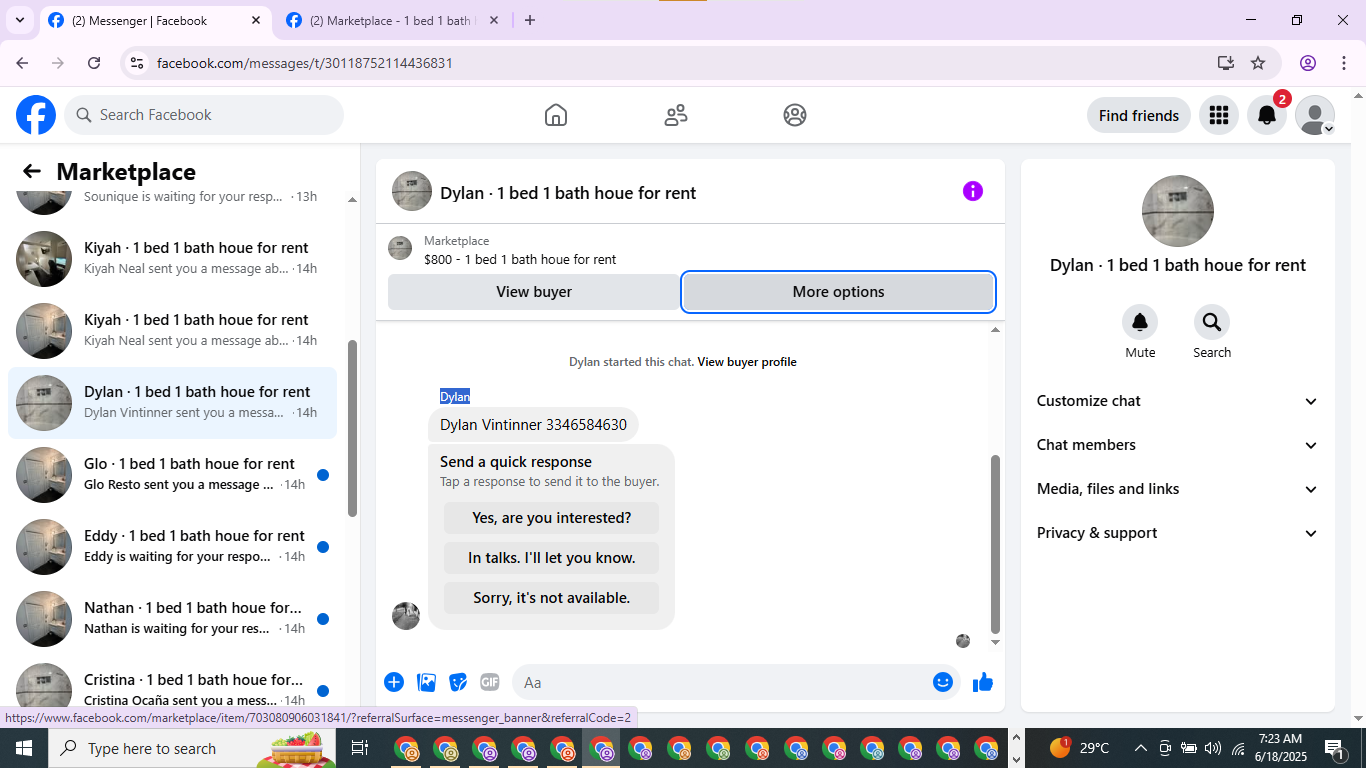Attach a file with photo icon

coord(427,682)
